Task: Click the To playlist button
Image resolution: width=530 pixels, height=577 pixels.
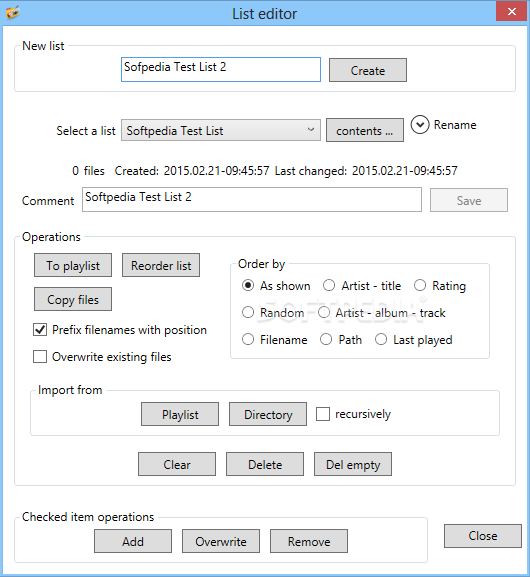Action: [x=73, y=265]
